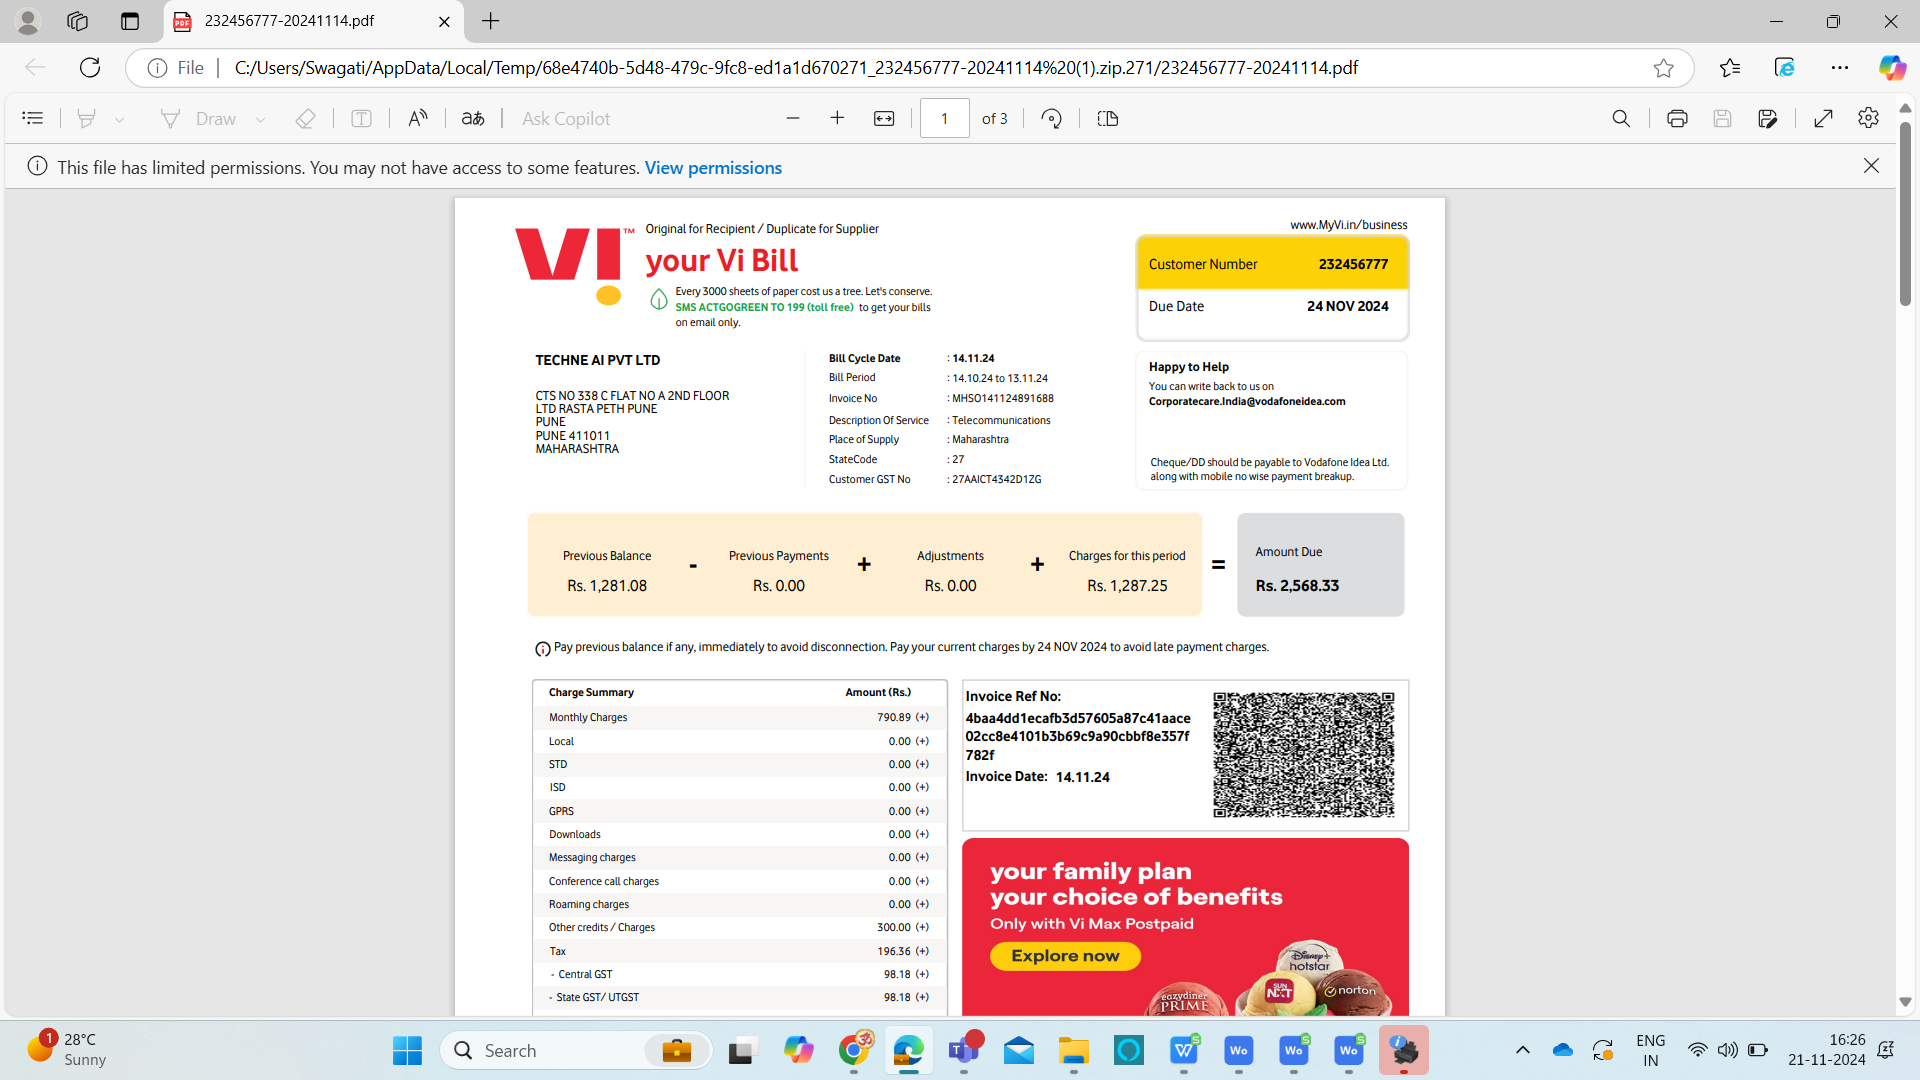Open PDF viewer settings gear
Image resolution: width=1920 pixels, height=1080 pixels.
pyautogui.click(x=1868, y=119)
